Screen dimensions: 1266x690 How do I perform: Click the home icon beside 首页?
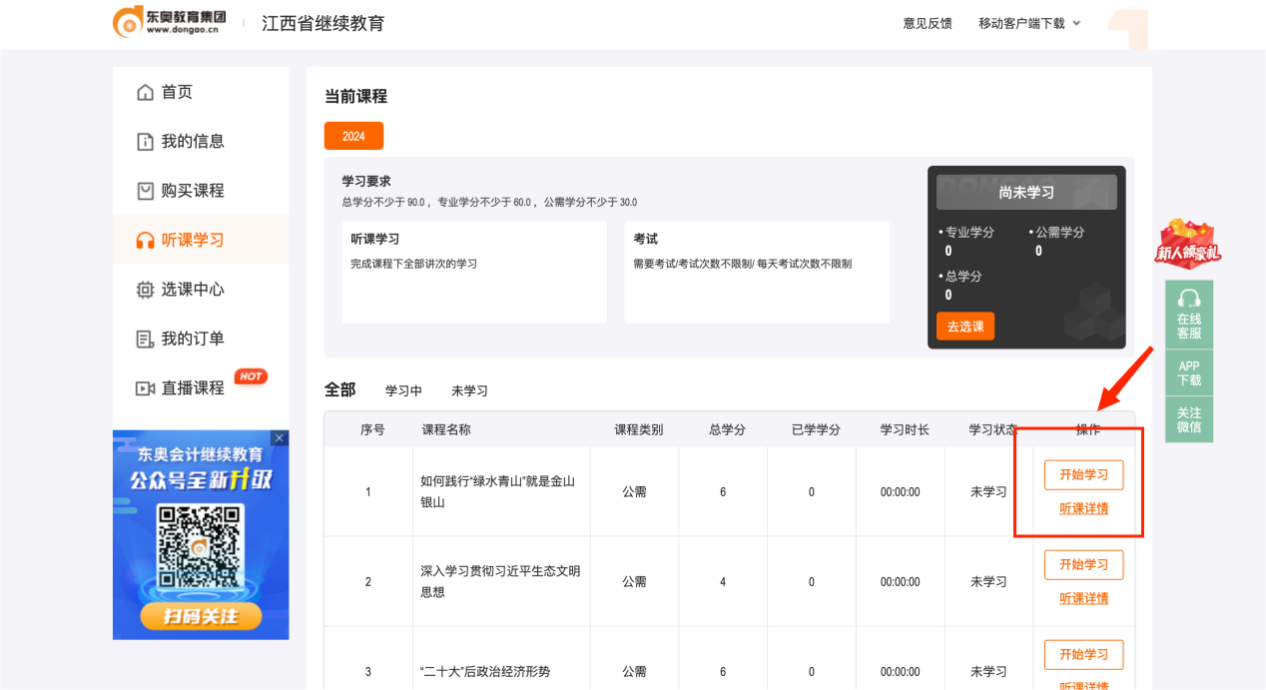[x=145, y=92]
